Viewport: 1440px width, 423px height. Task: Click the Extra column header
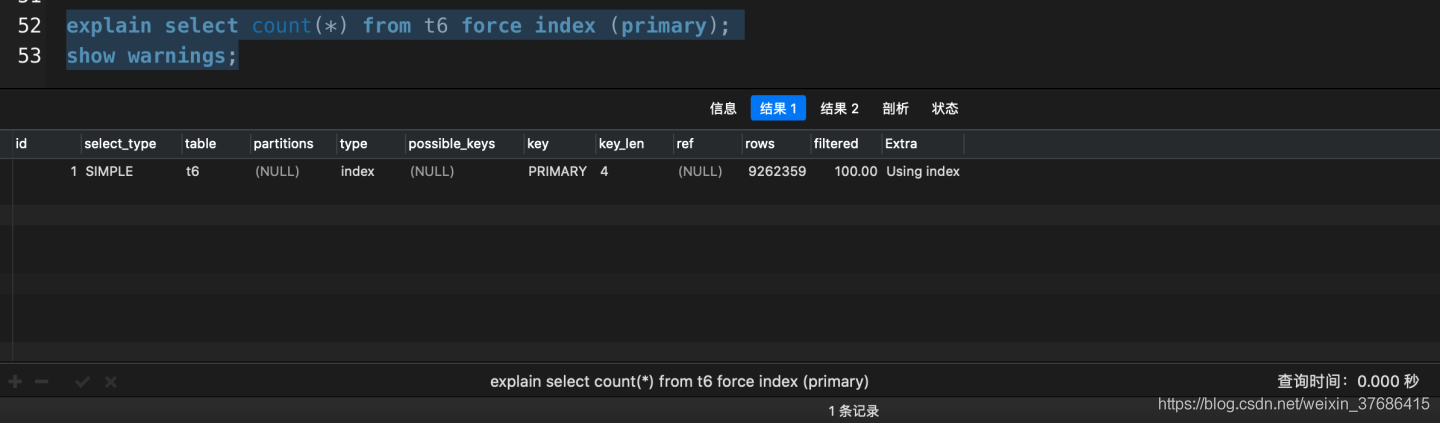901,144
